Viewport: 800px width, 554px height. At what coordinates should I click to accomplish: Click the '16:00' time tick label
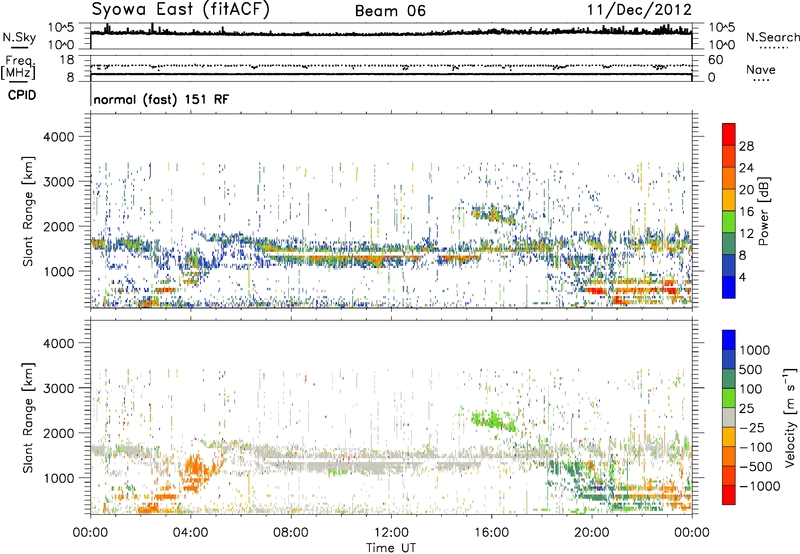[491, 533]
